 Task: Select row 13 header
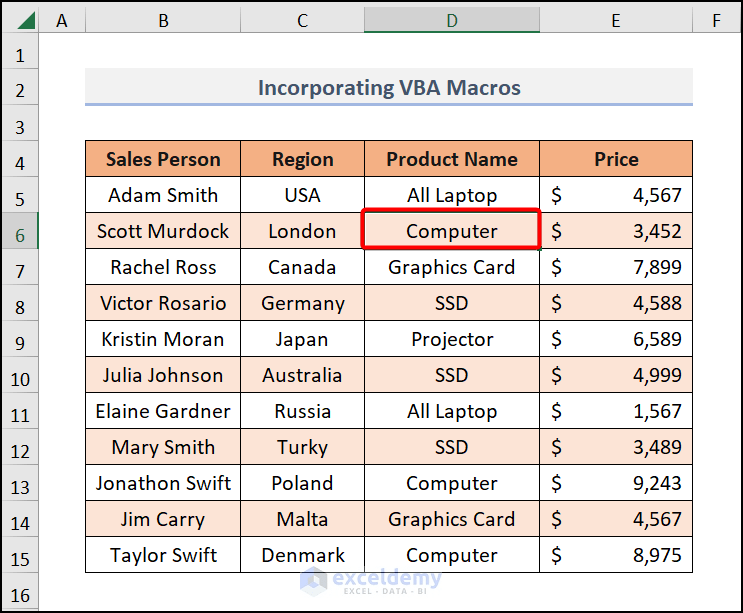pyautogui.click(x=20, y=483)
